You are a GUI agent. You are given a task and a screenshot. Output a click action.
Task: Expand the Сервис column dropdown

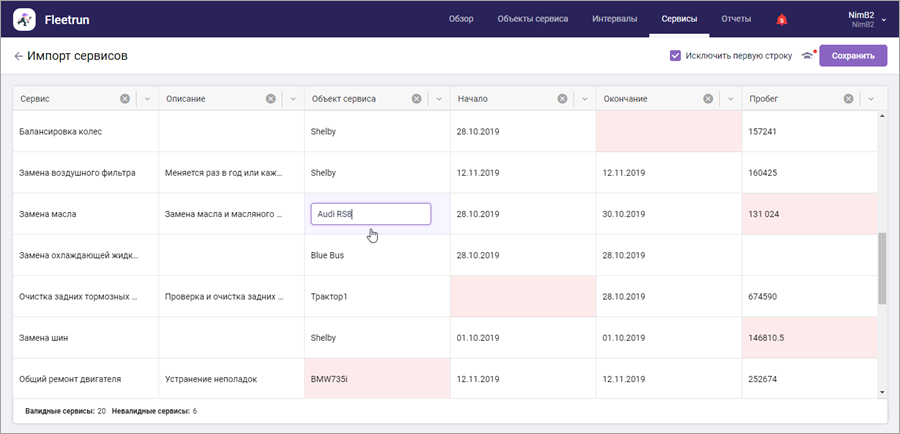pyautogui.click(x=147, y=99)
